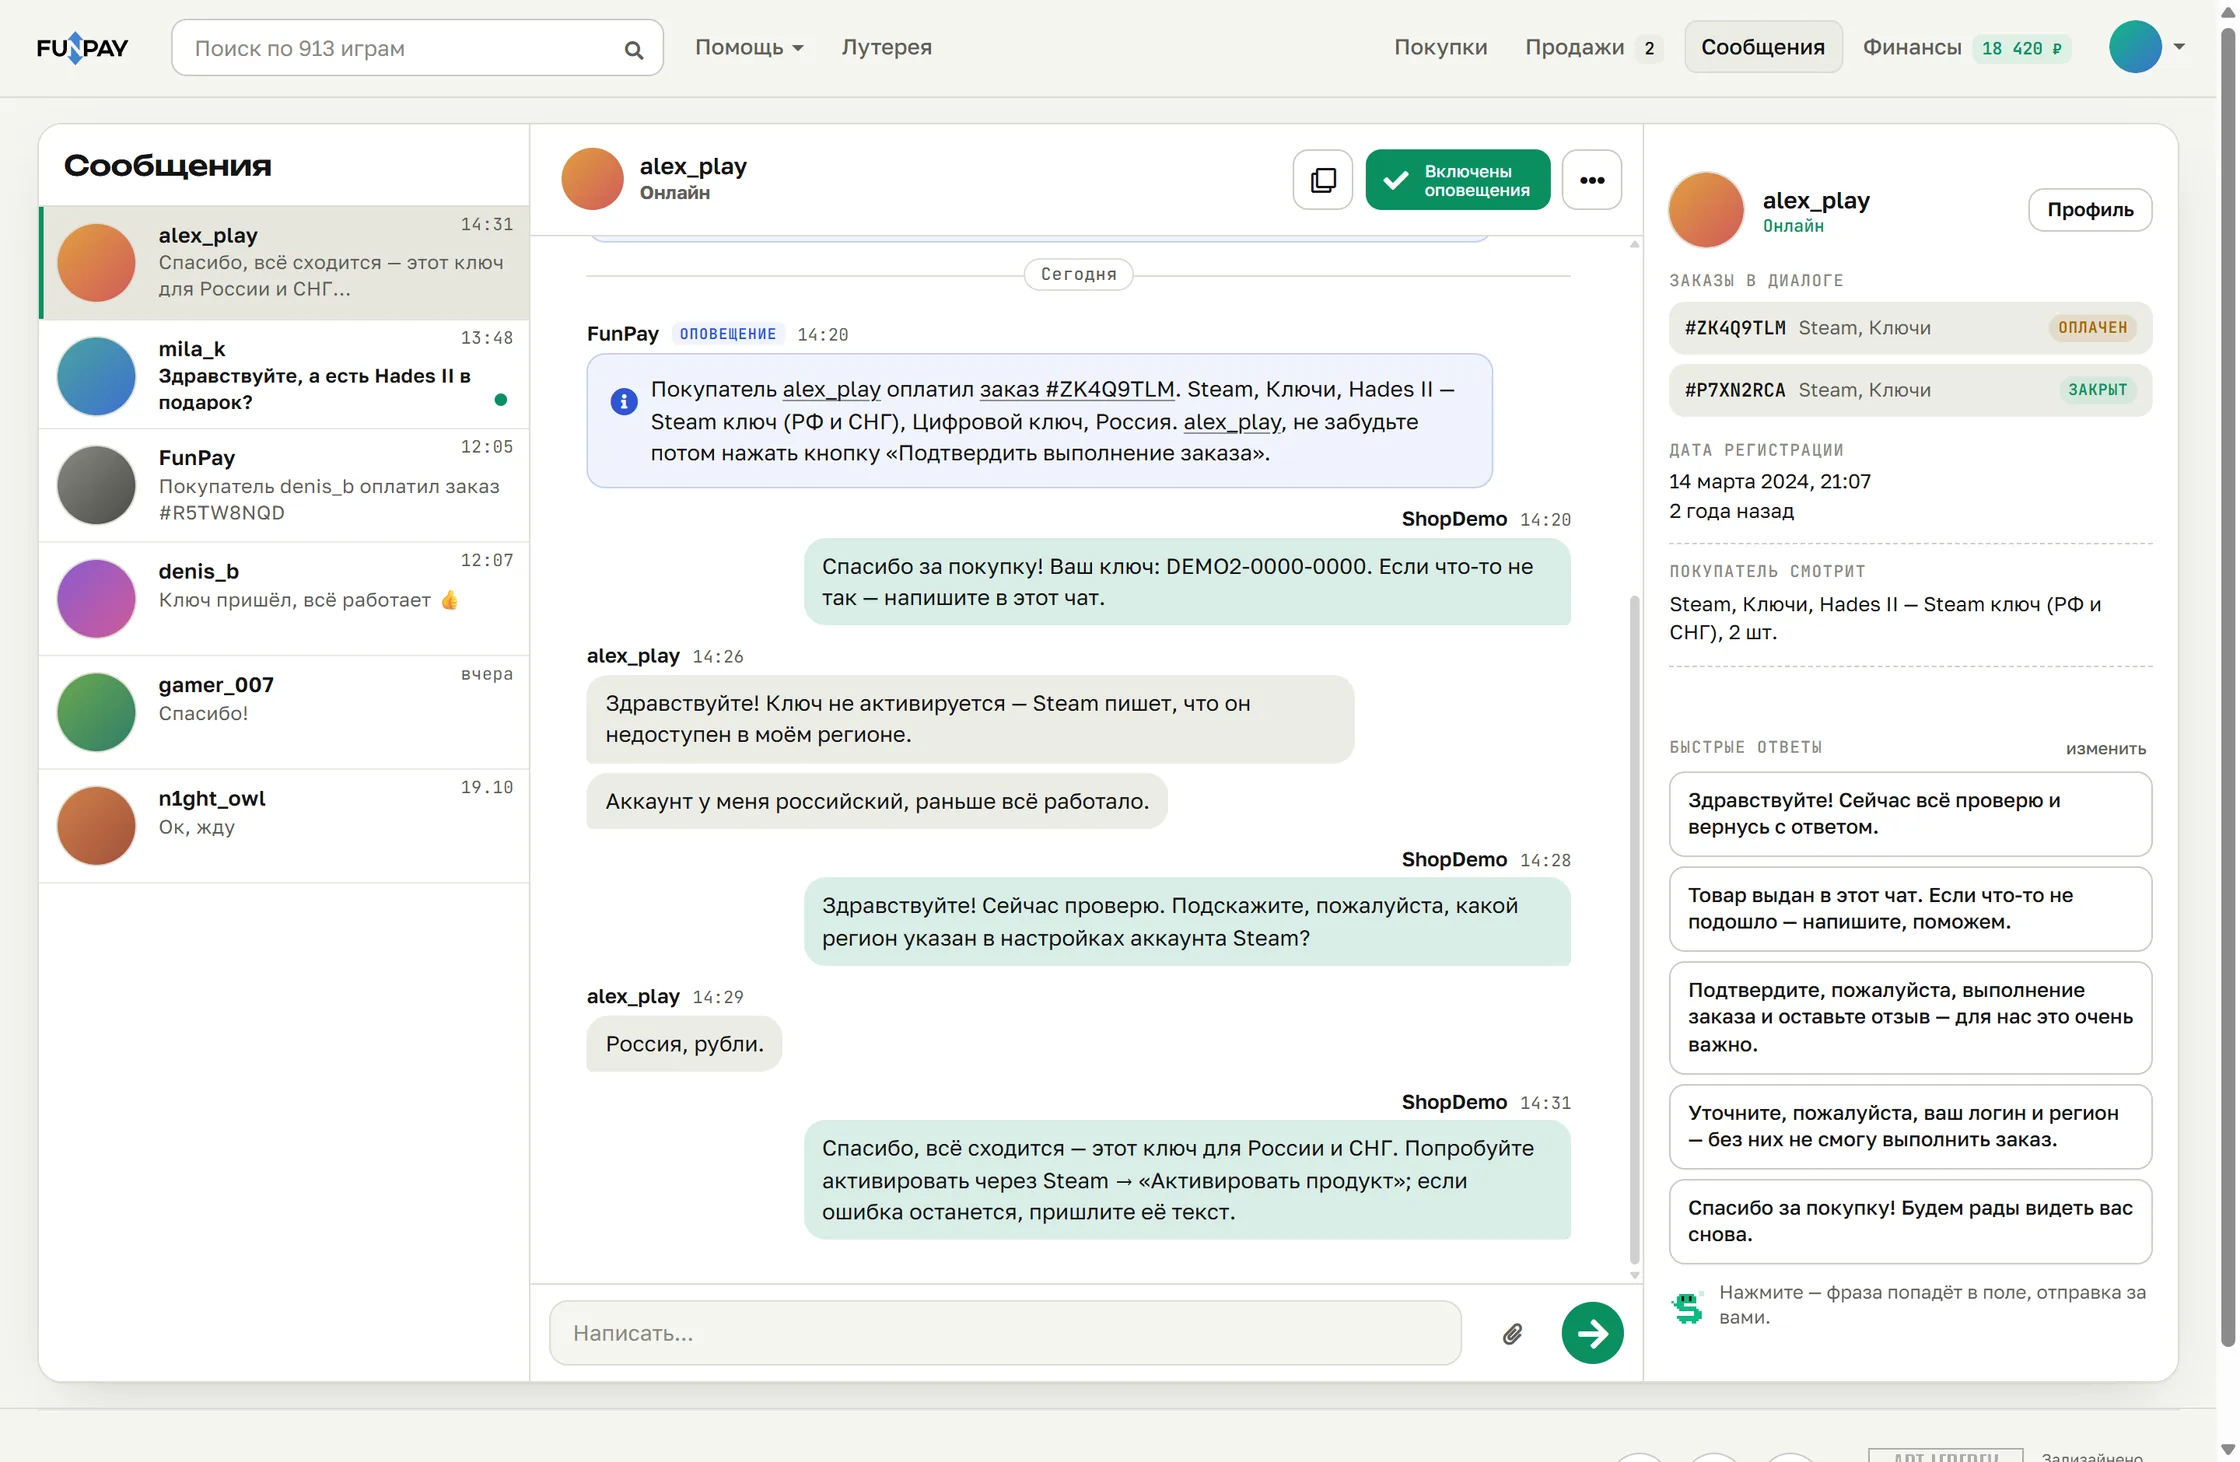
Task: Insert quick reply 'Здравствуйте! Сейчас всё проверю'
Action: (1909, 814)
